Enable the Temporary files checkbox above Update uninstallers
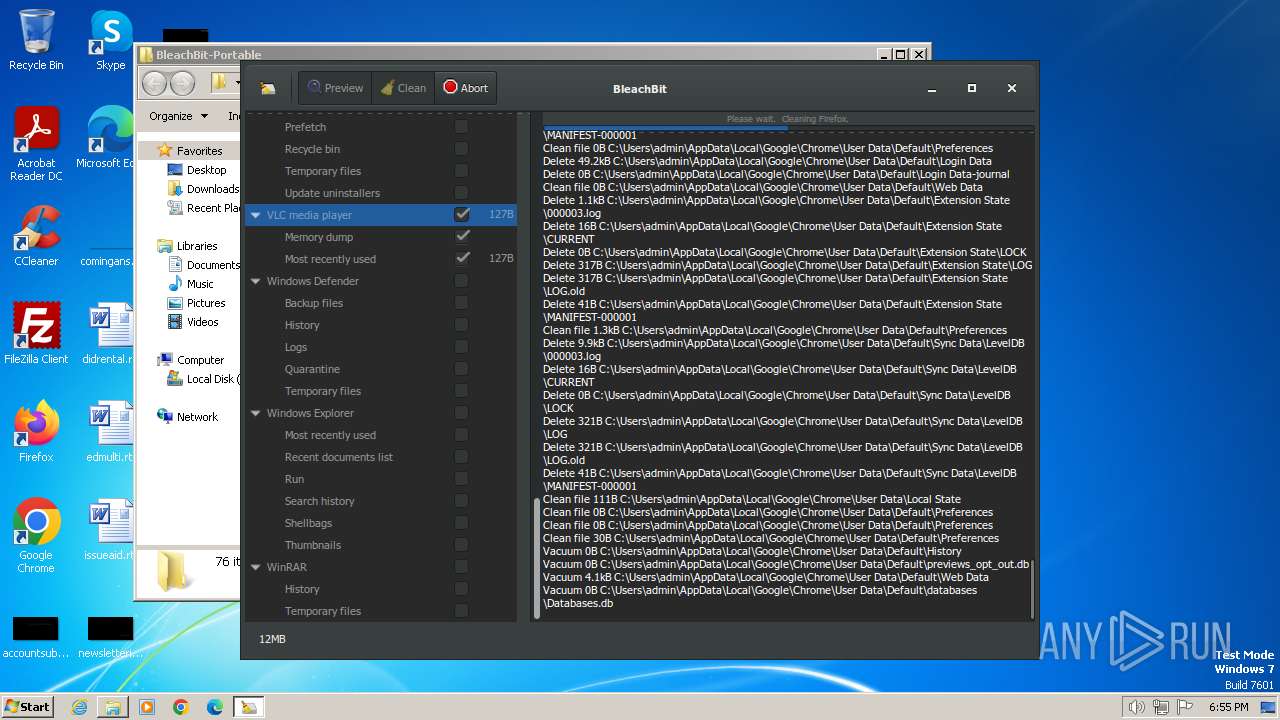This screenshot has height=720, width=1280. point(461,171)
